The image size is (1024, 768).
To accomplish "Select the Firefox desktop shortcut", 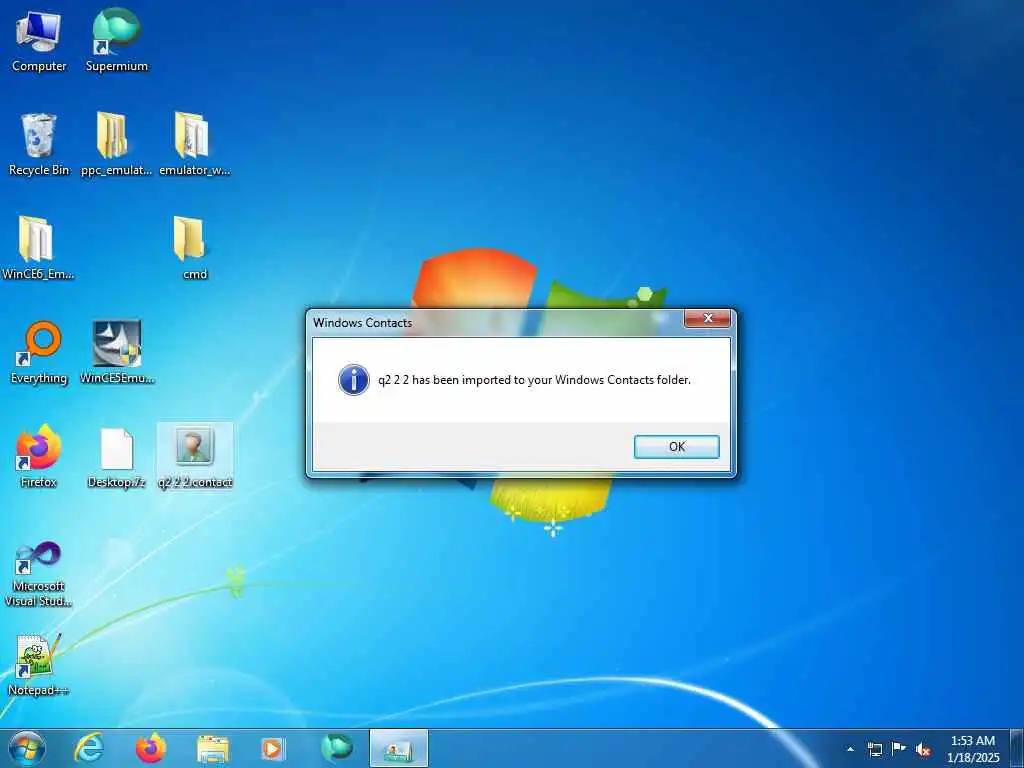I will [x=39, y=456].
